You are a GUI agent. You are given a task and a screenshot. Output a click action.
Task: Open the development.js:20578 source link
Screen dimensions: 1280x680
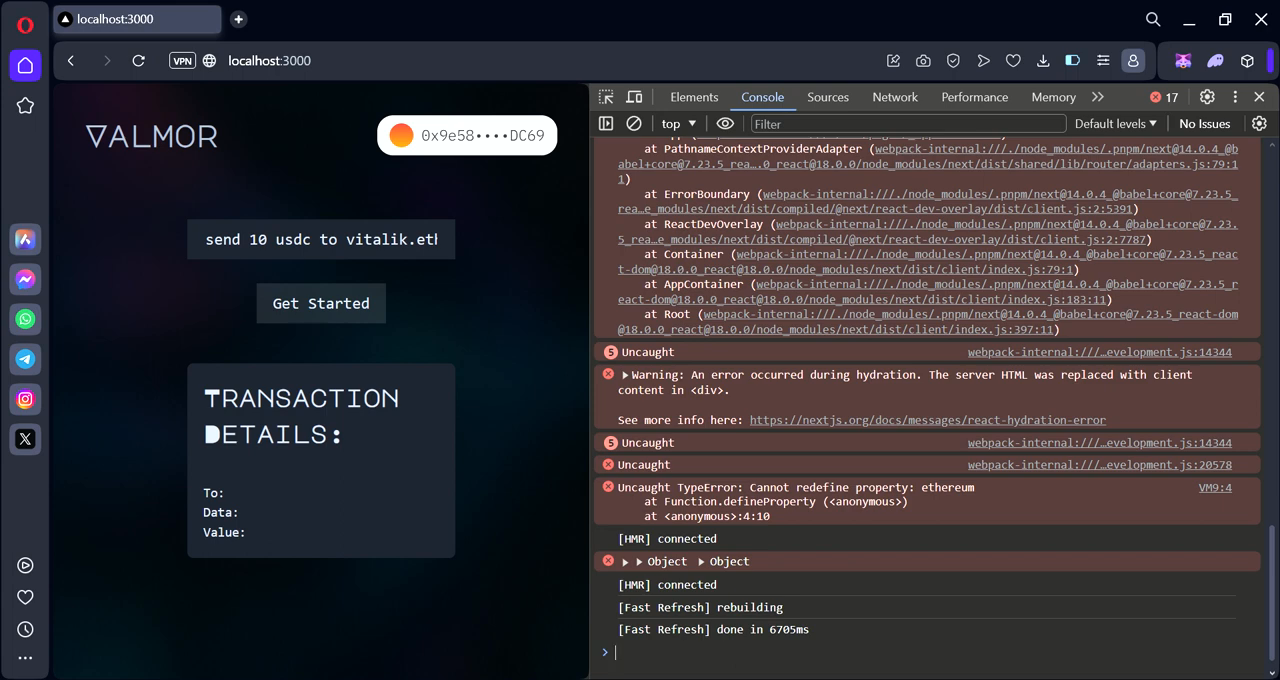coord(1100,465)
